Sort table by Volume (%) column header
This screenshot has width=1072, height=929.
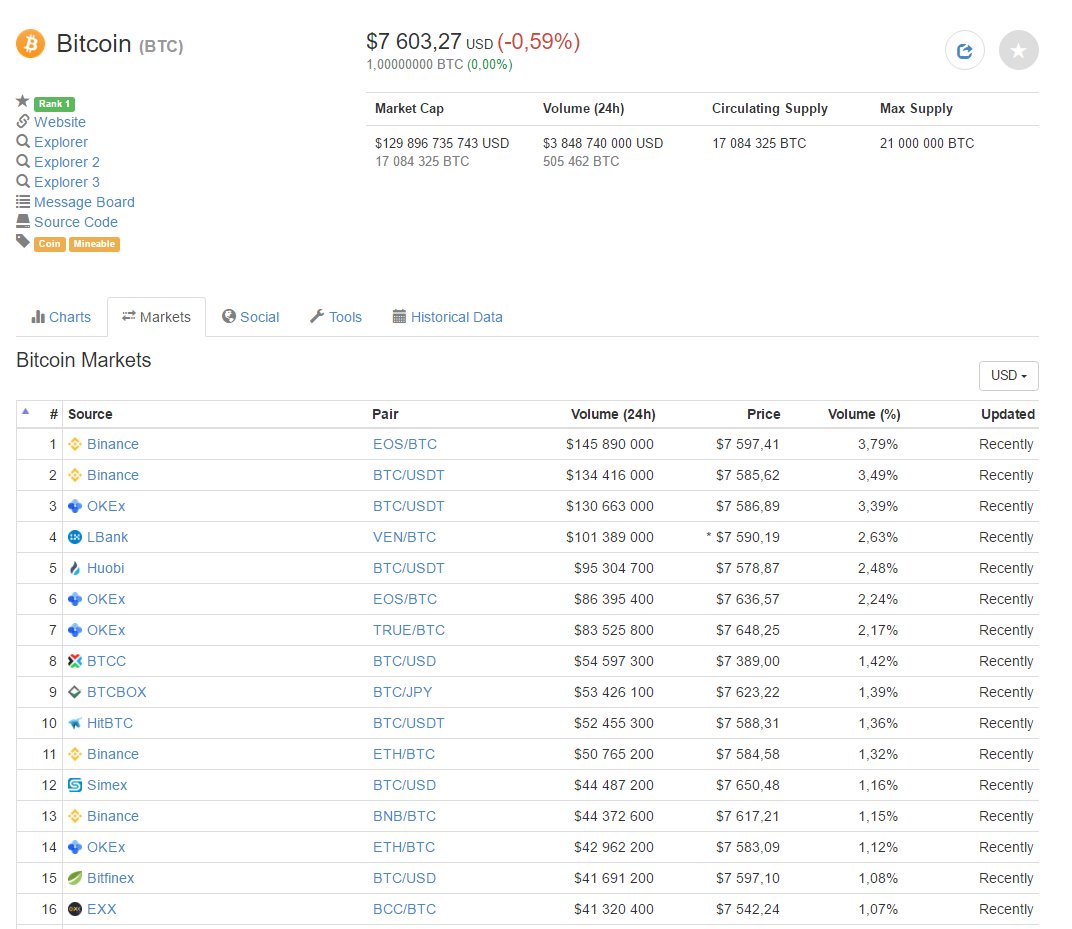point(863,414)
